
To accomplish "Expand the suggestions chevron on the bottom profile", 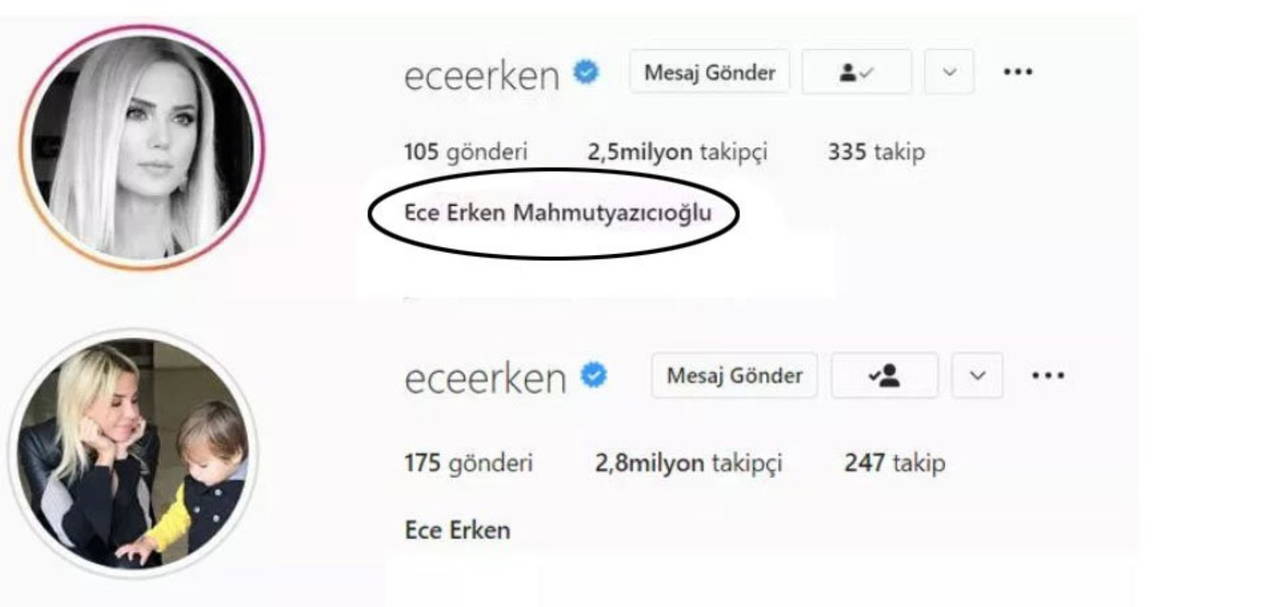I will (978, 376).
